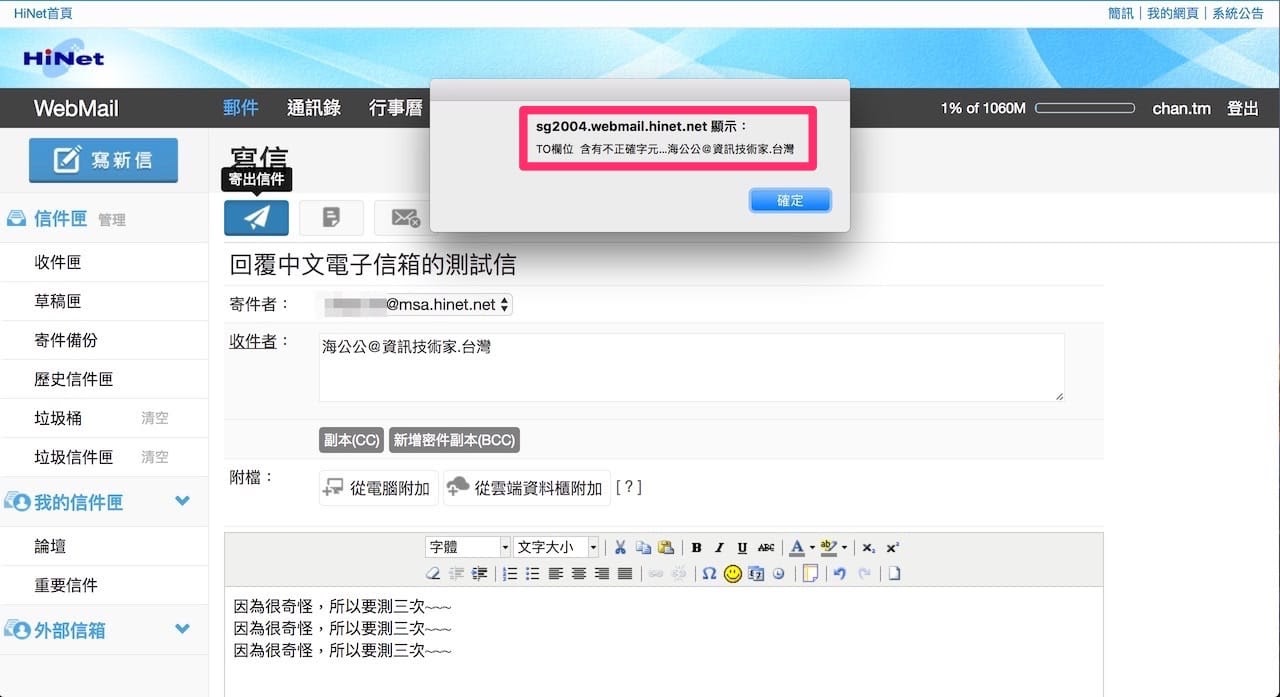Open the 行事曆 menu item
Image resolution: width=1280 pixels, height=697 pixels.
click(396, 108)
